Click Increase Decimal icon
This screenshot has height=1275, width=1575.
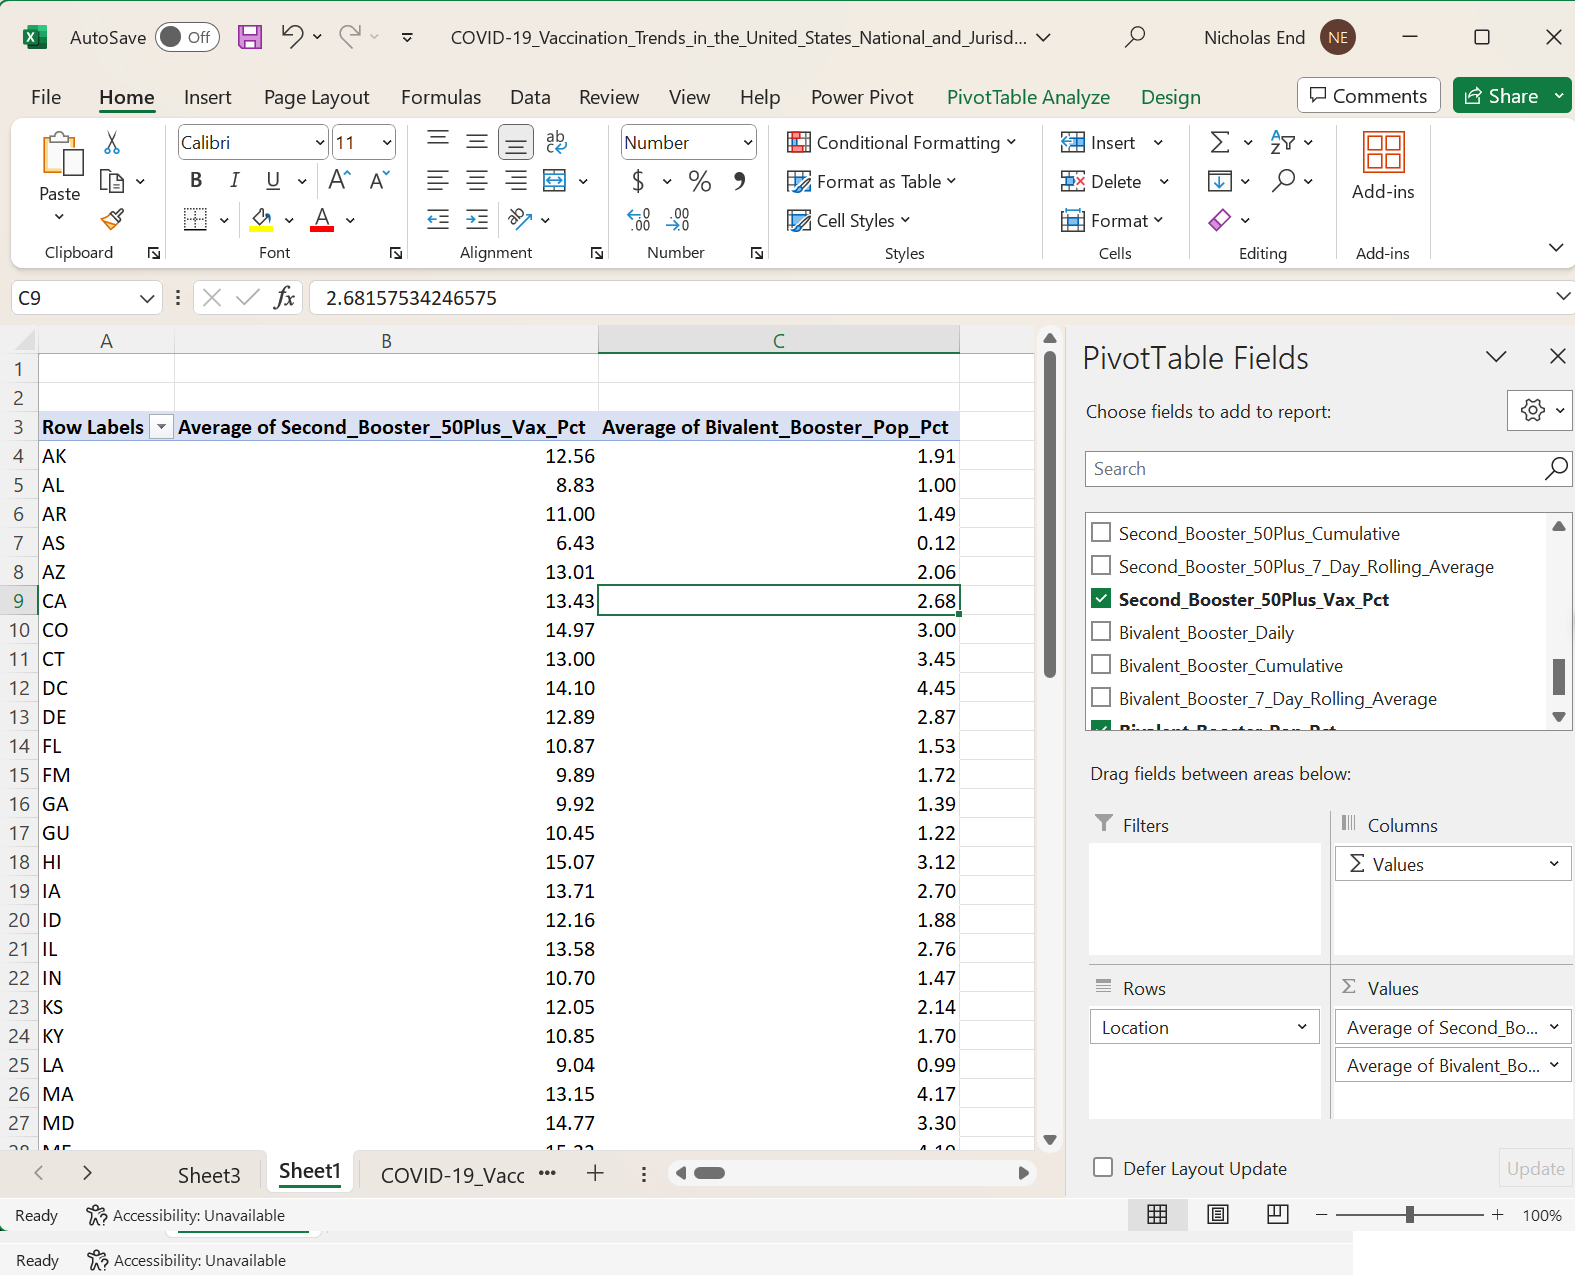click(x=638, y=220)
